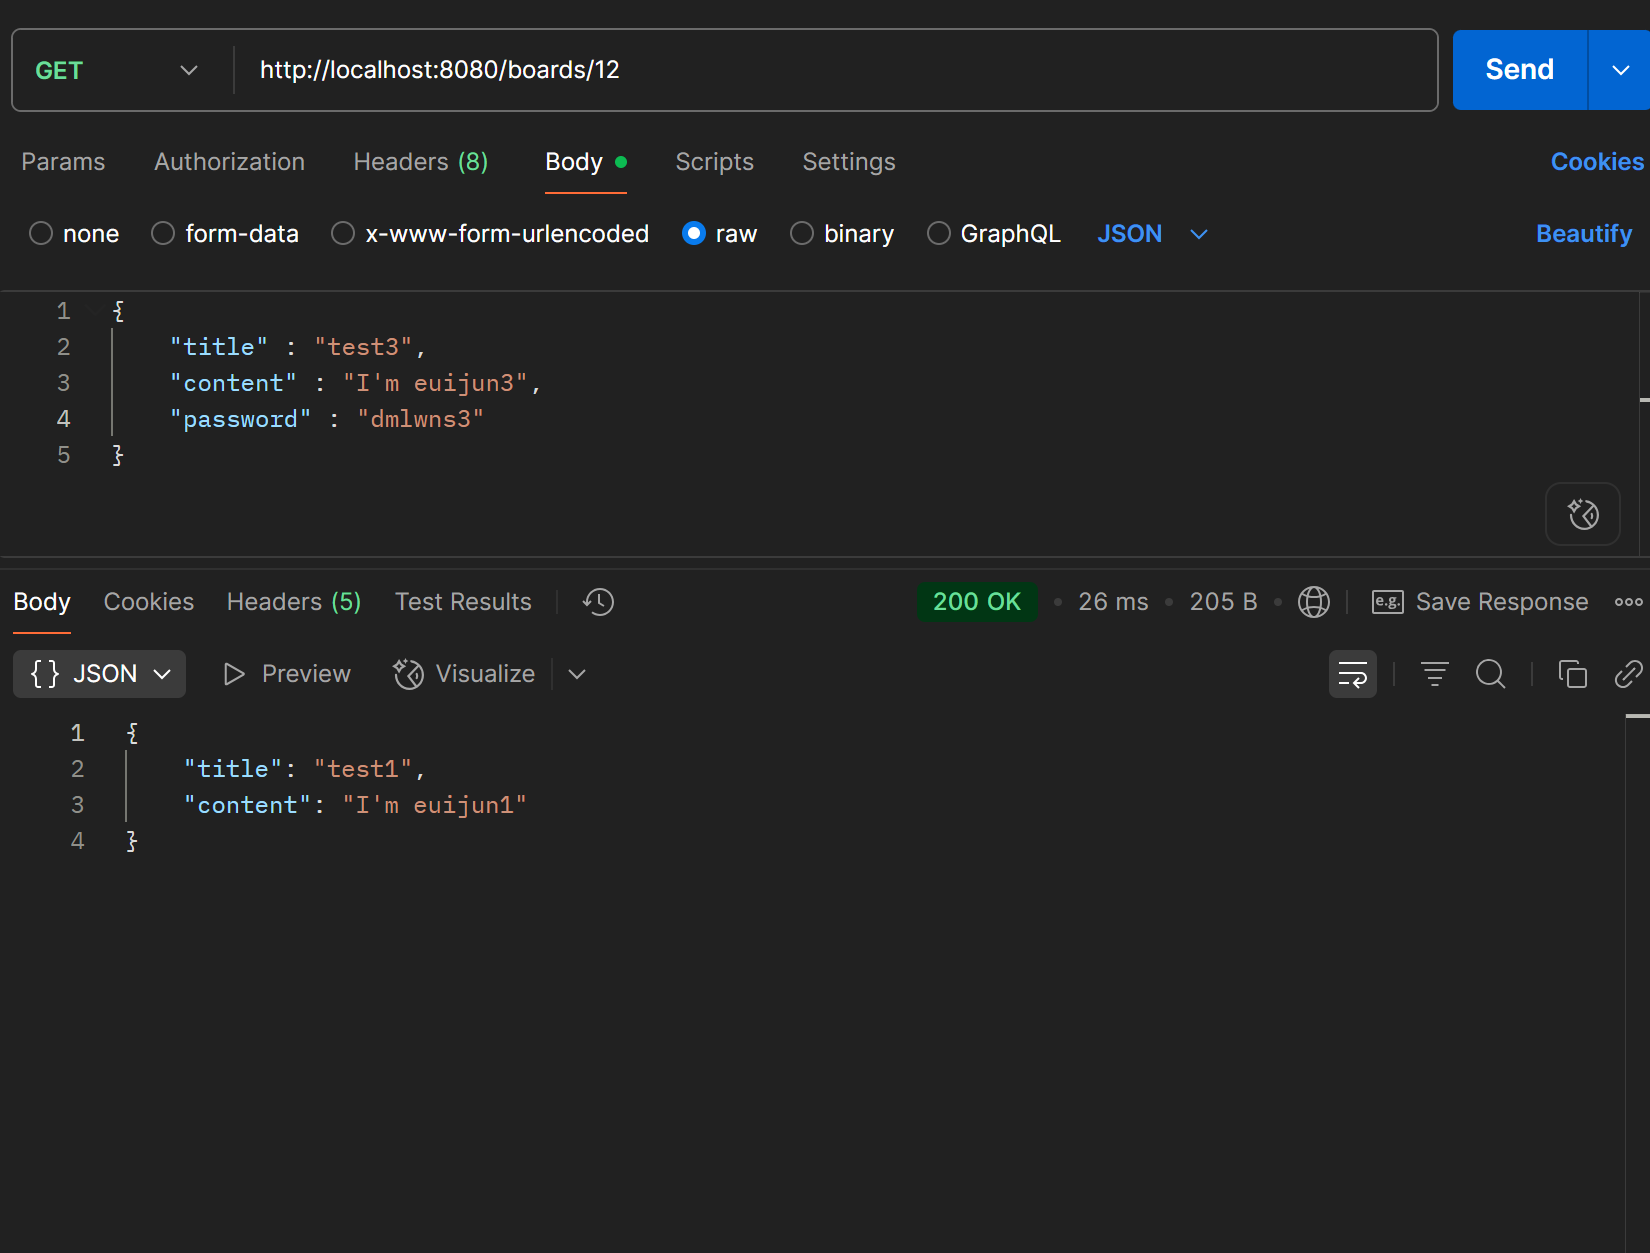Click Beautify to format the body
Viewport: 1650px width, 1253px height.
coord(1584,234)
